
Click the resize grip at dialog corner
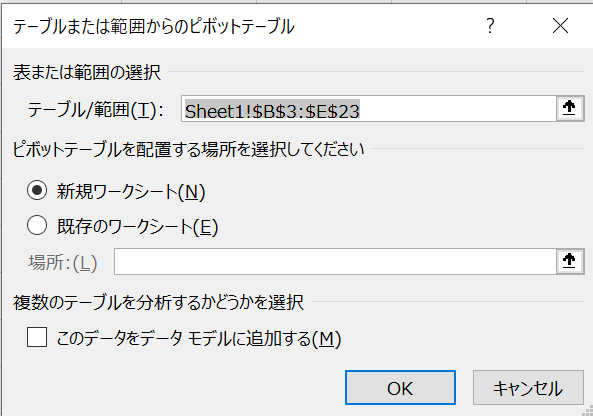click(588, 411)
